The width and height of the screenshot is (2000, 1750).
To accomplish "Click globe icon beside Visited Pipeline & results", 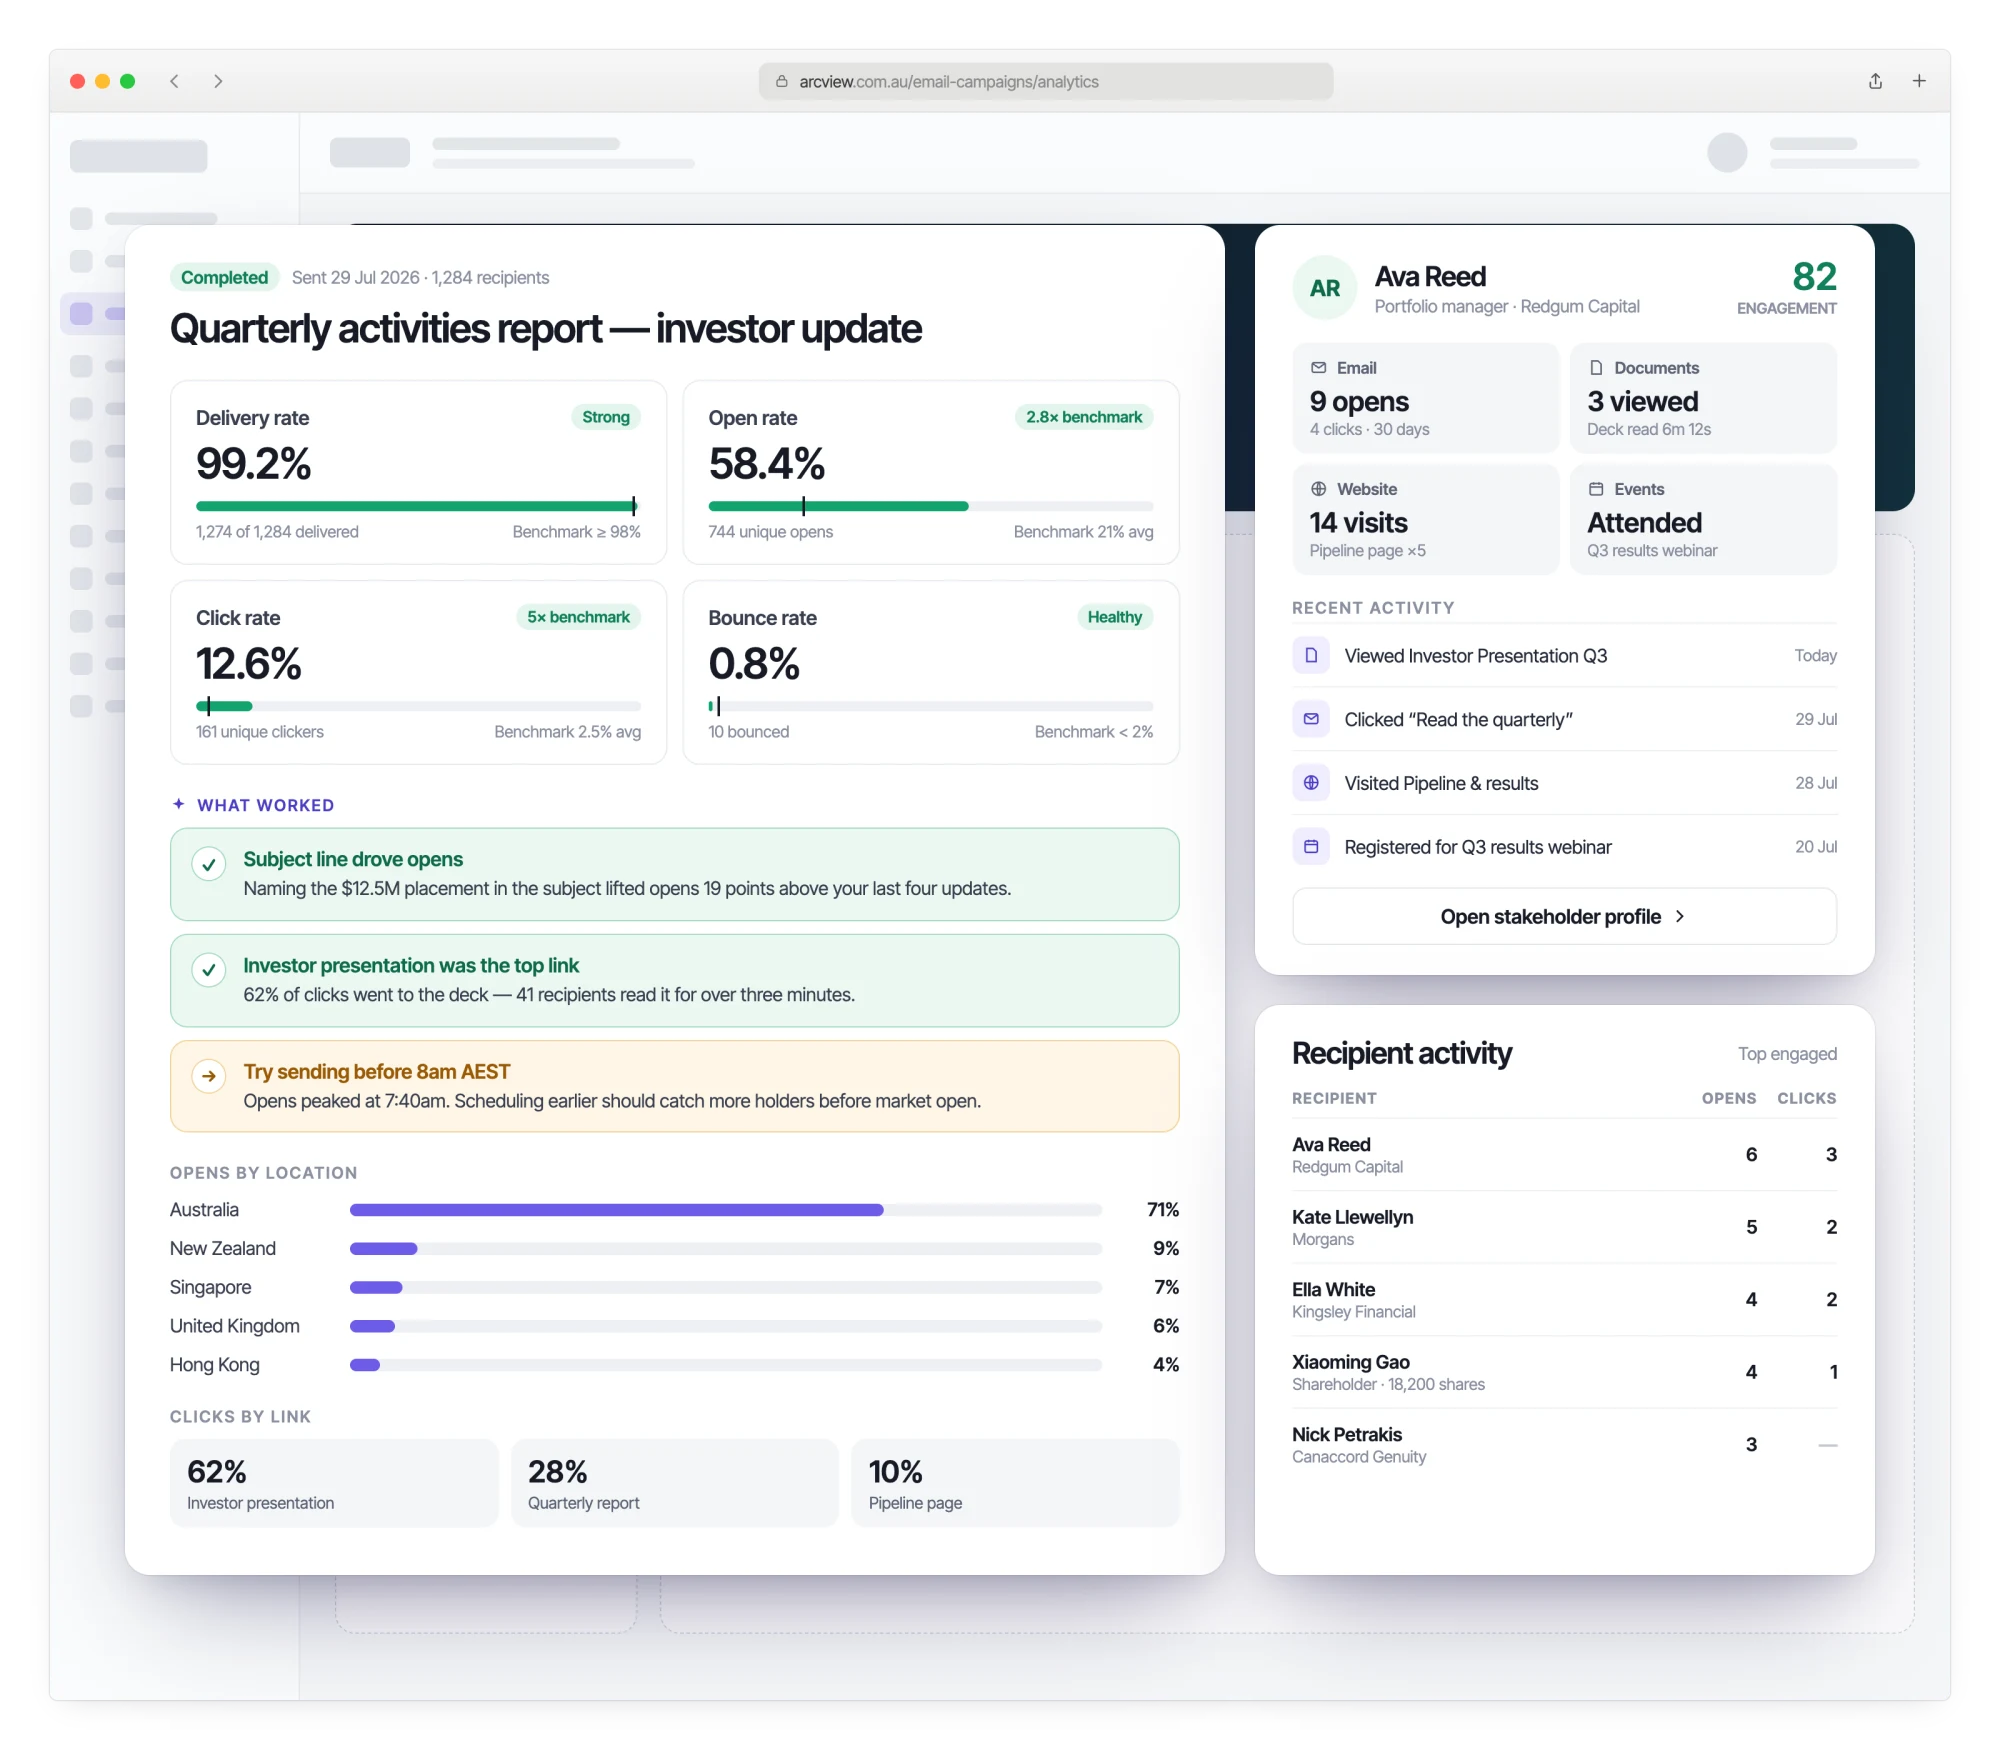I will [x=1311, y=783].
